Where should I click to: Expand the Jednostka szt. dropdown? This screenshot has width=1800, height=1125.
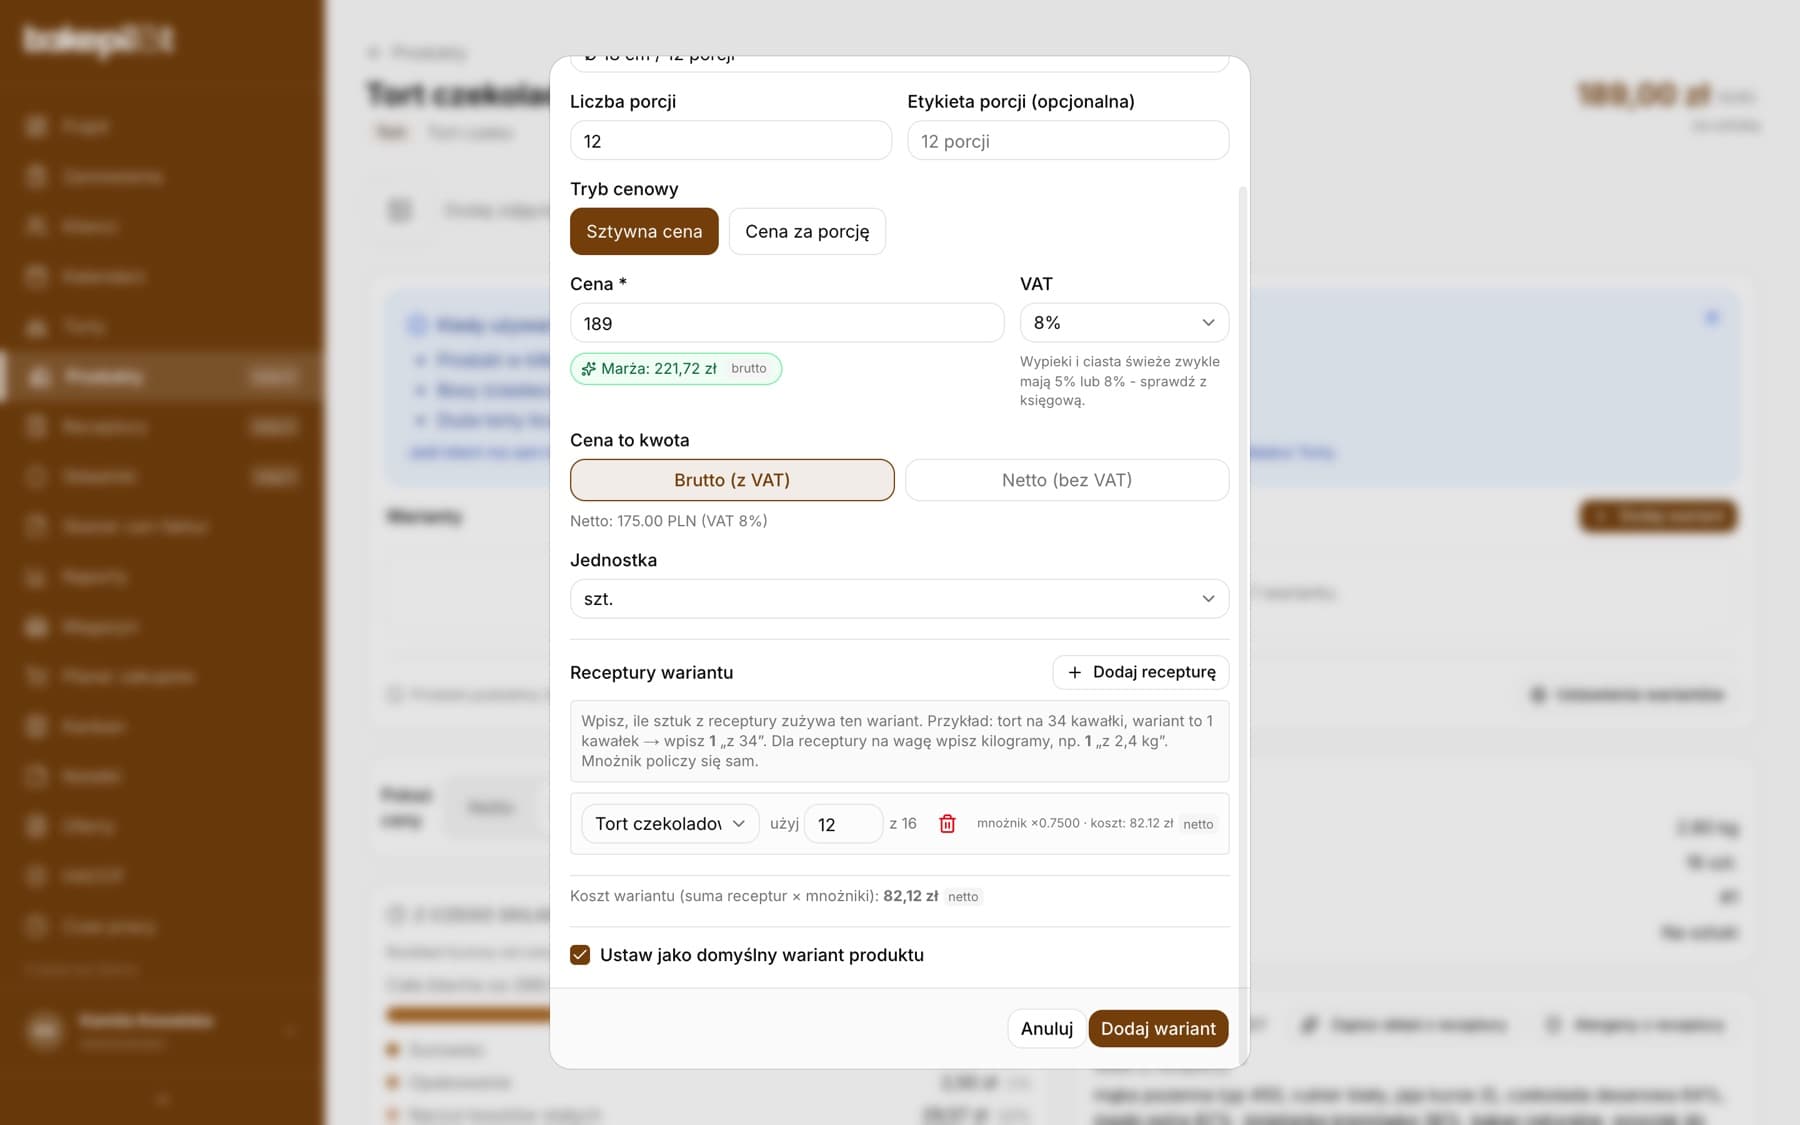[899, 599]
